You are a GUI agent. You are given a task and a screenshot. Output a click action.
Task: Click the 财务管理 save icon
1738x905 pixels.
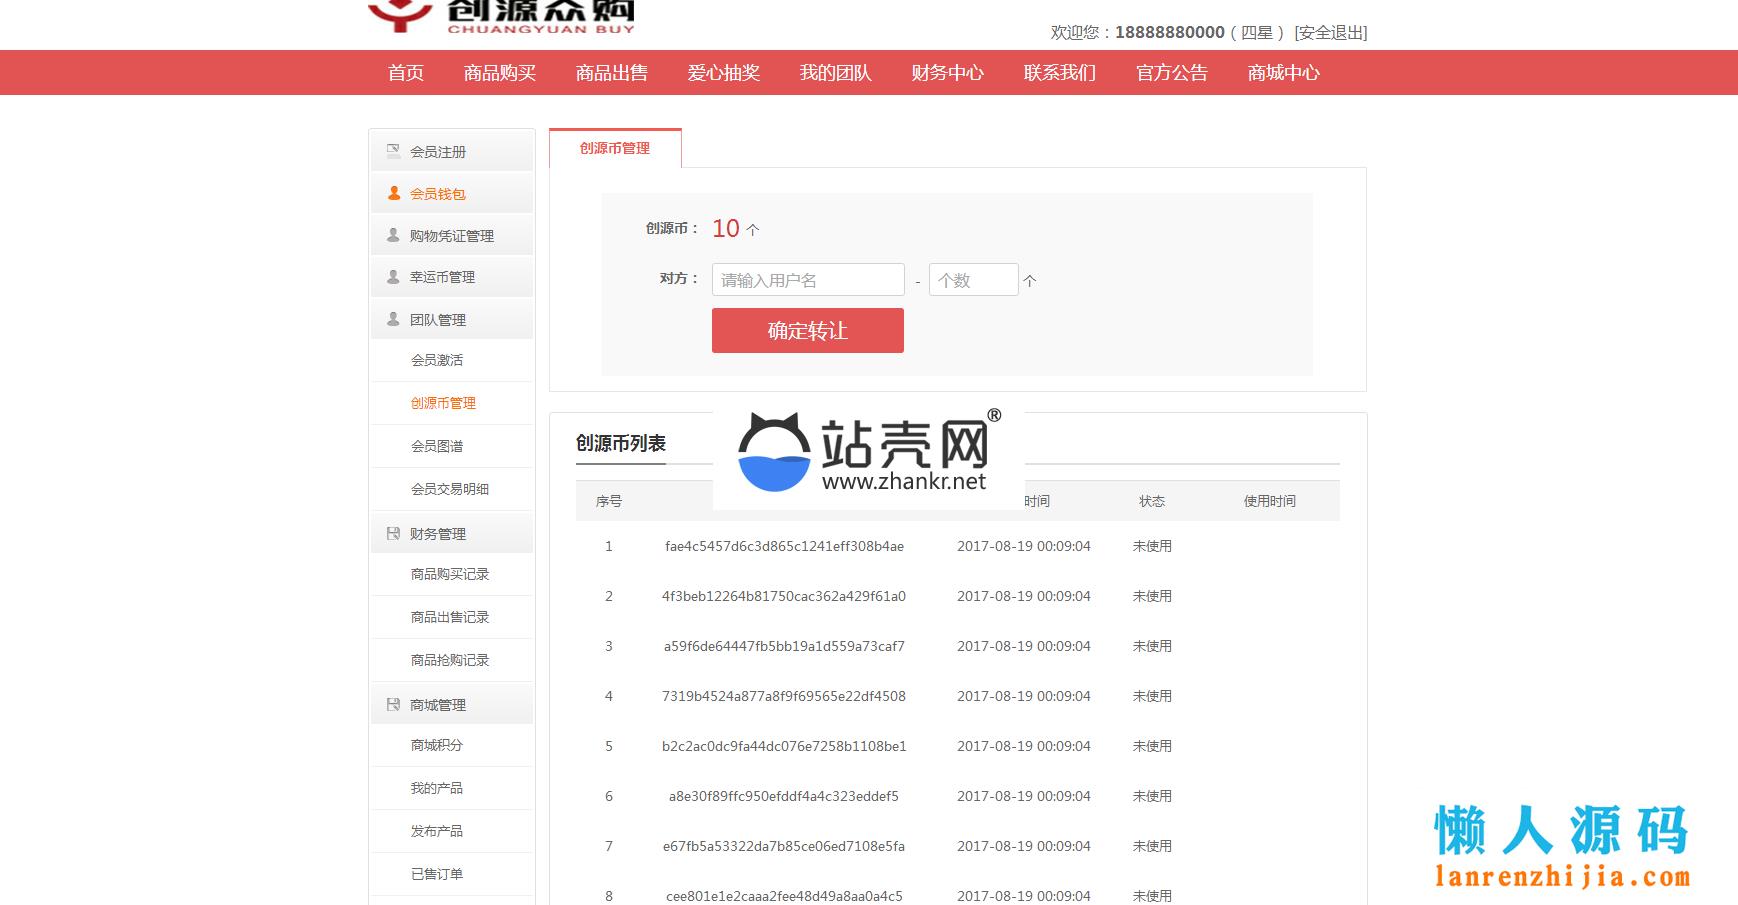click(x=393, y=533)
